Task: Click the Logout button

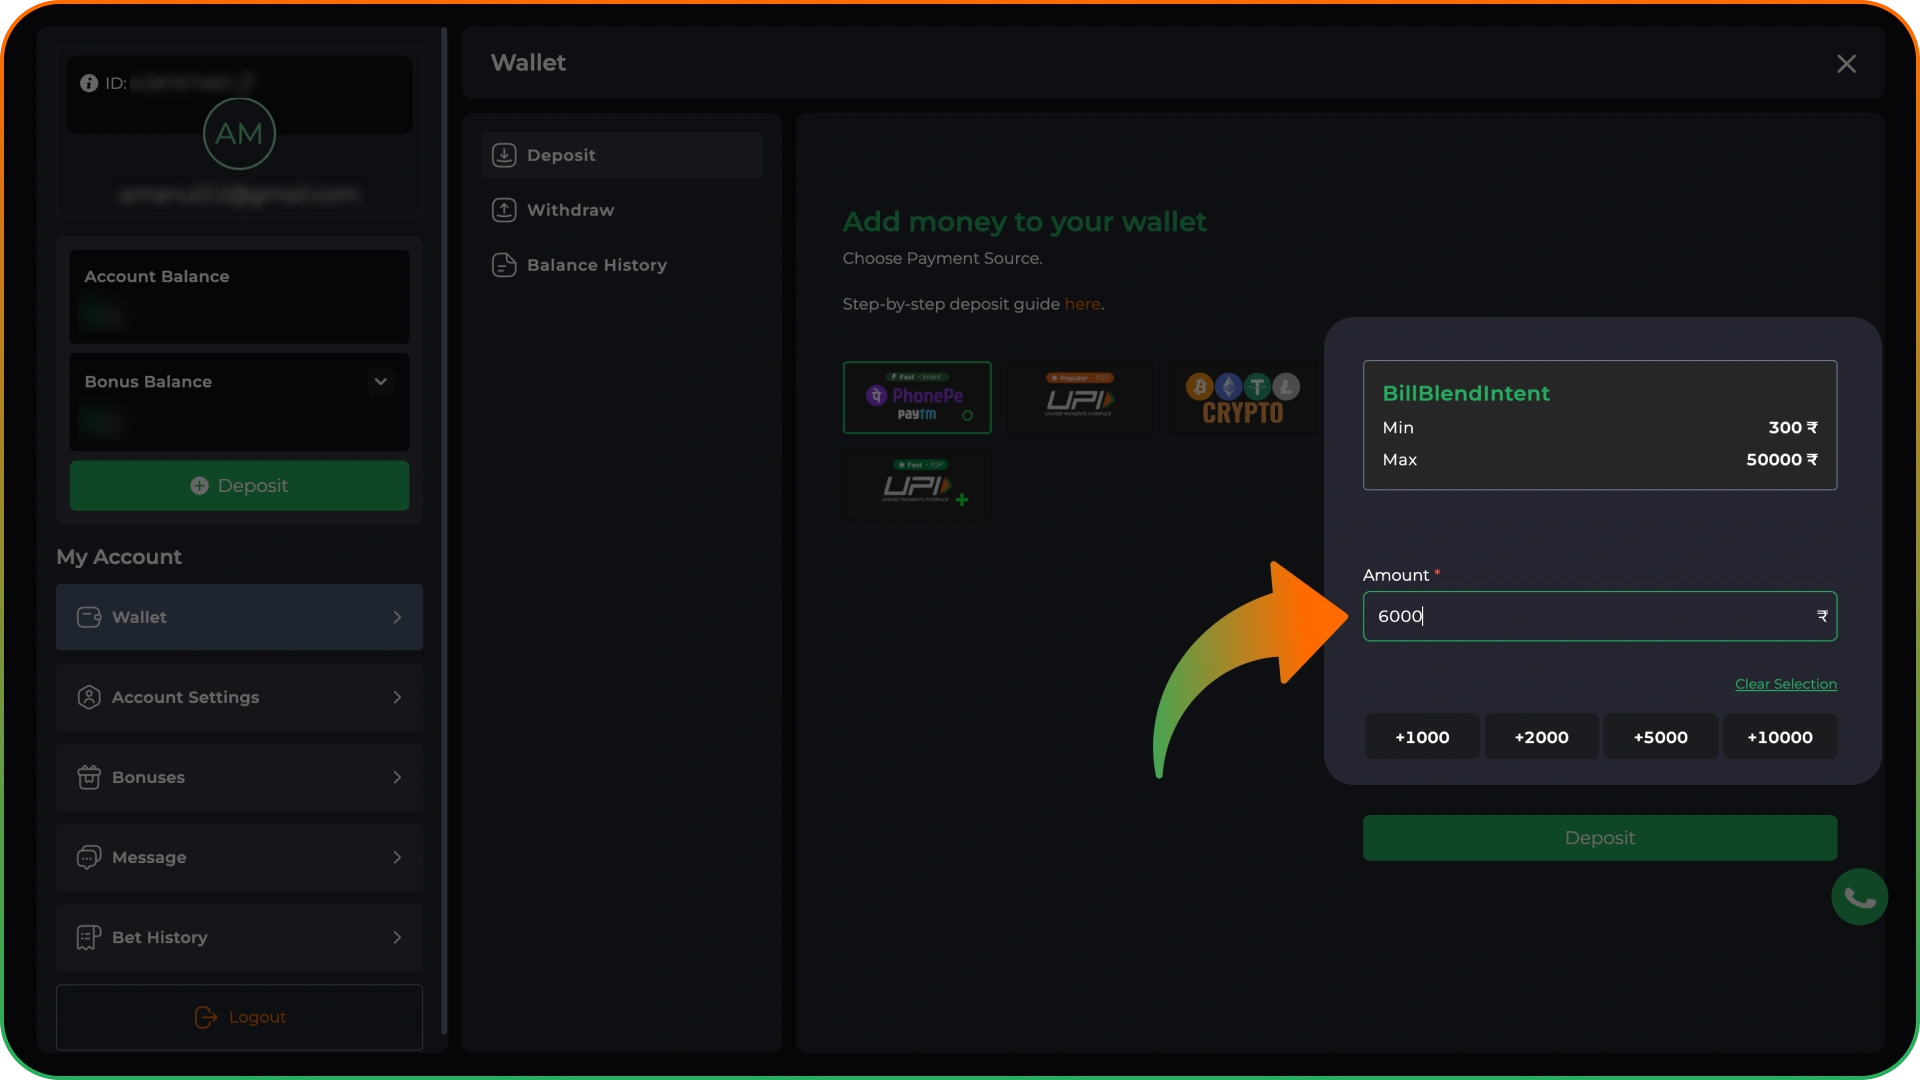Action: click(239, 1017)
